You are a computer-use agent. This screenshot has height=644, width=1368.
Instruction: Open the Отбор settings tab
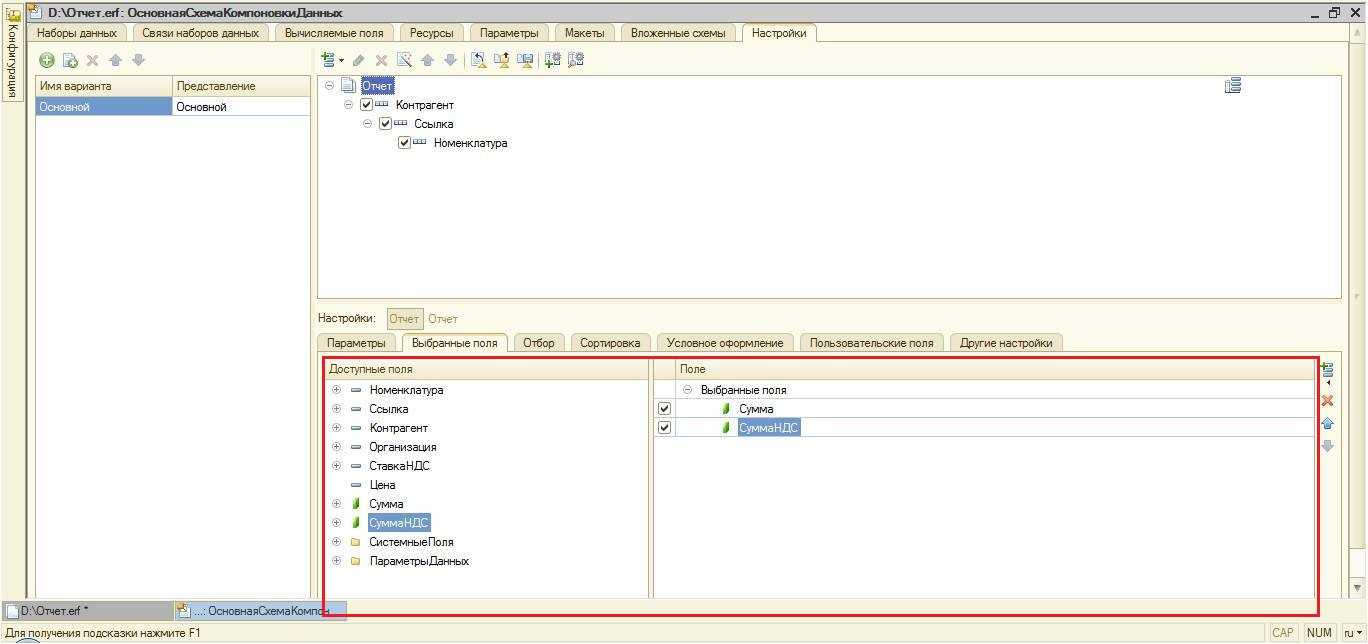(x=538, y=343)
